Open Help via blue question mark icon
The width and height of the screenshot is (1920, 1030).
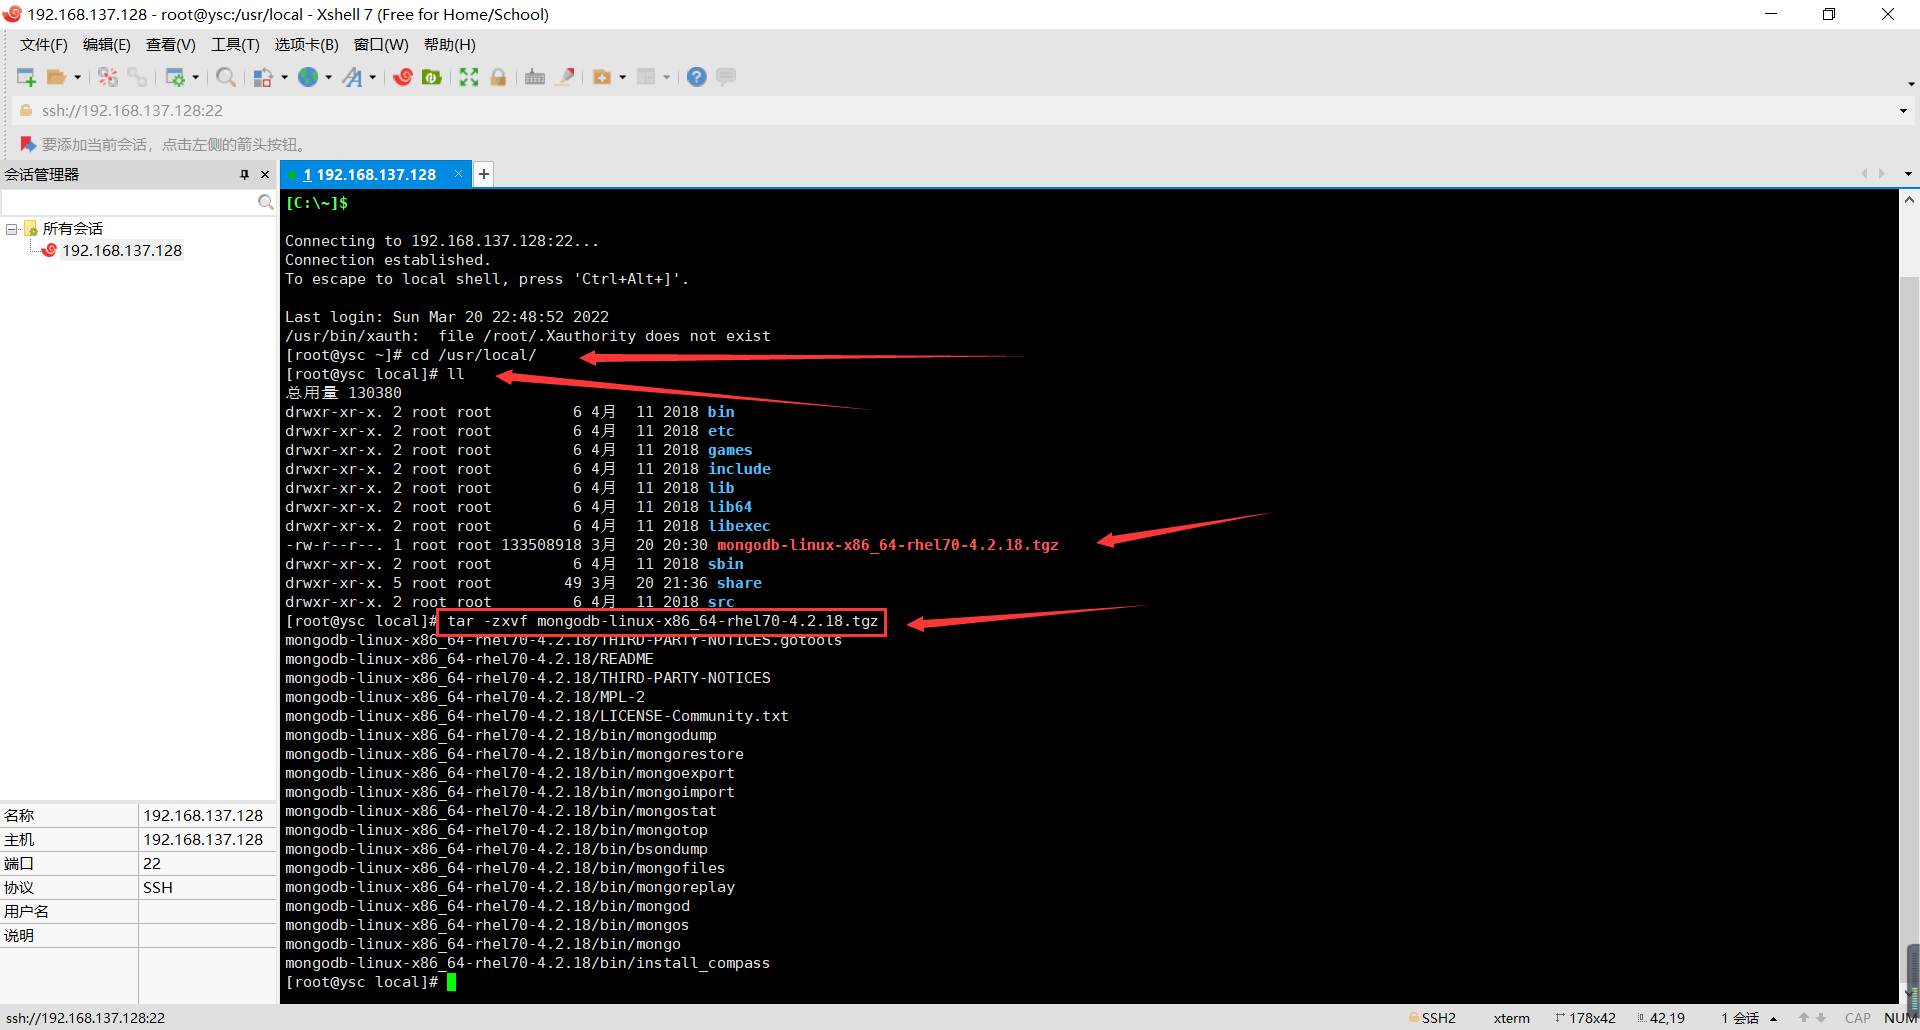pos(697,77)
